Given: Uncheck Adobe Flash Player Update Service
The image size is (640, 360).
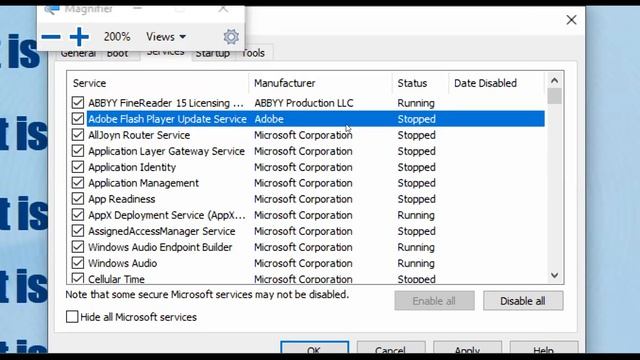Looking at the screenshot, I should tap(78, 119).
